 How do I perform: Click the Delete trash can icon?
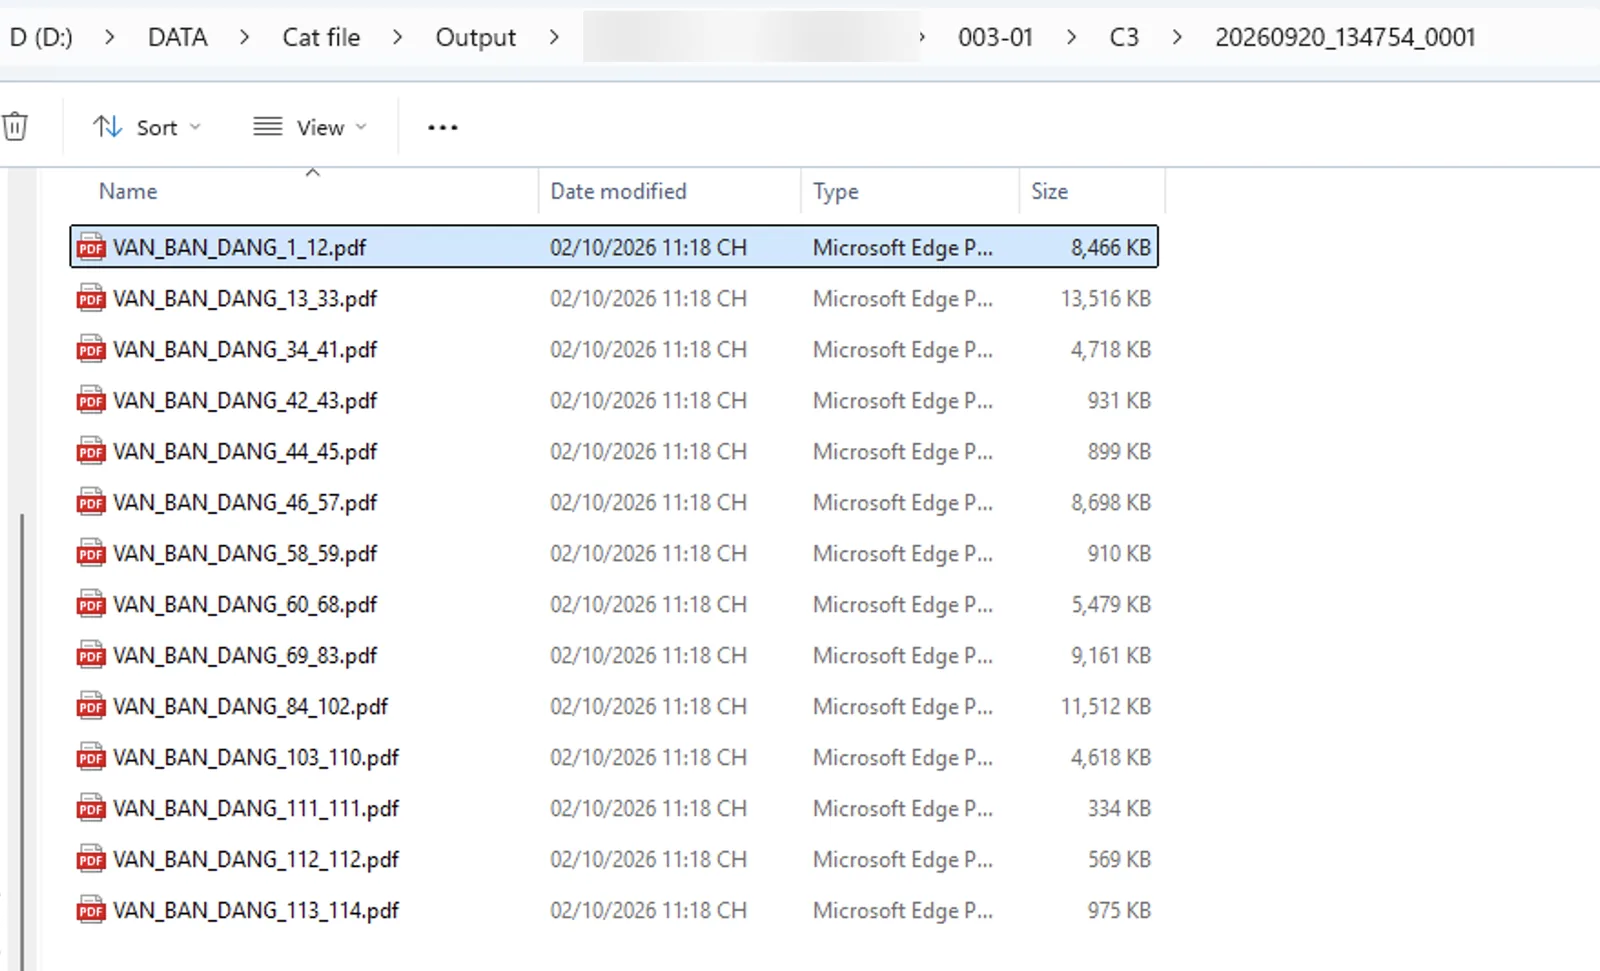click(x=15, y=127)
